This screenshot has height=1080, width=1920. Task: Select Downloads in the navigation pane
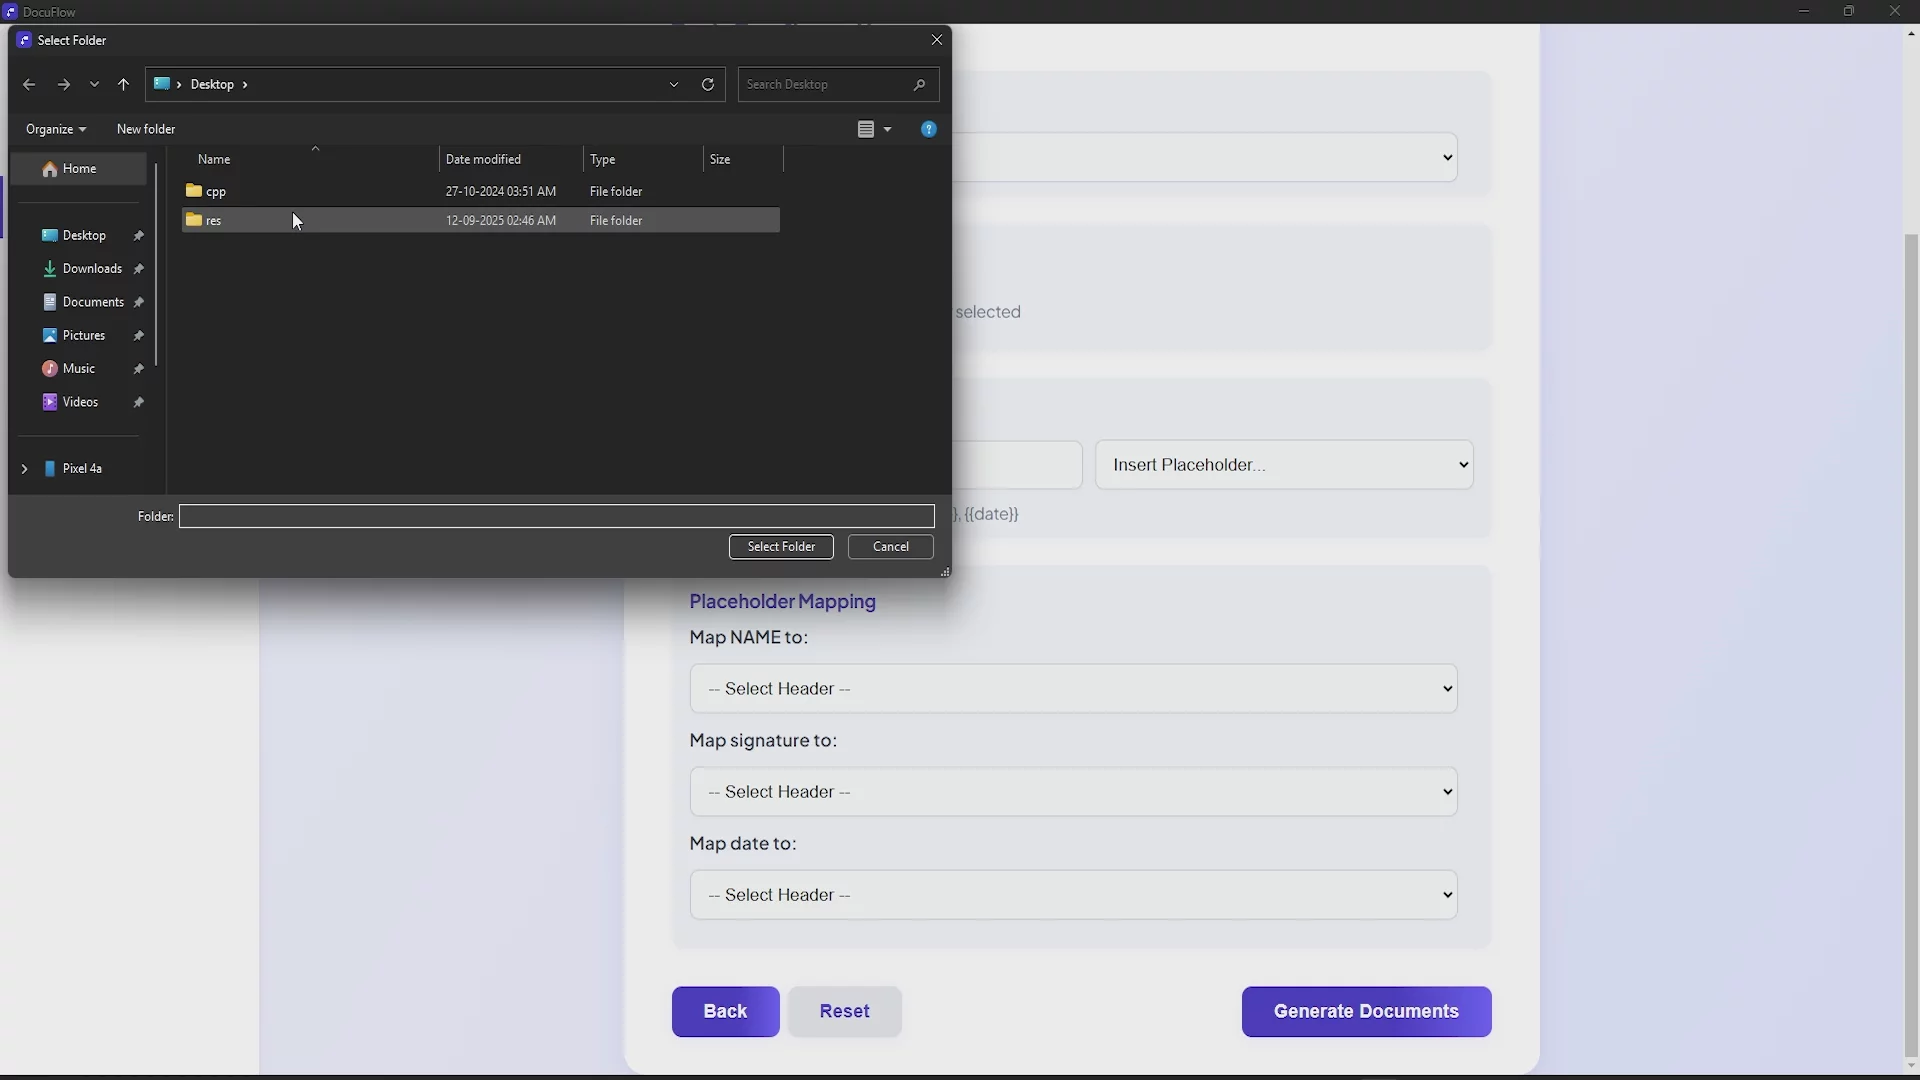(92, 269)
